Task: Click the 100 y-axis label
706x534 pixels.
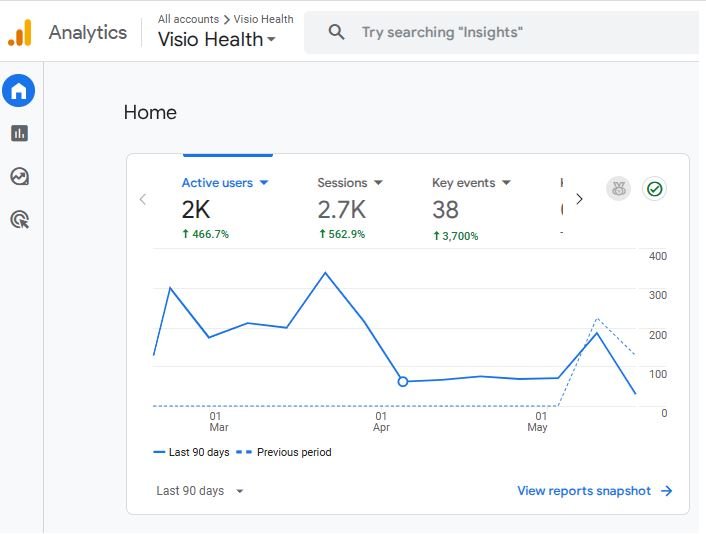Action: pos(658,374)
